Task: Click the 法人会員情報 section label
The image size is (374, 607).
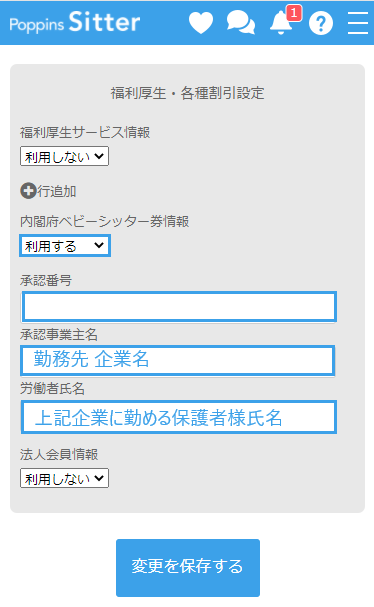Action: [59, 454]
